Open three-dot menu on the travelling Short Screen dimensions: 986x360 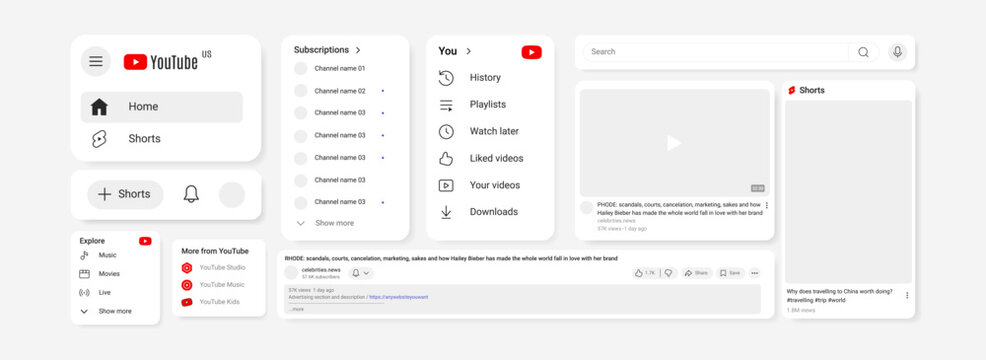[907, 295]
